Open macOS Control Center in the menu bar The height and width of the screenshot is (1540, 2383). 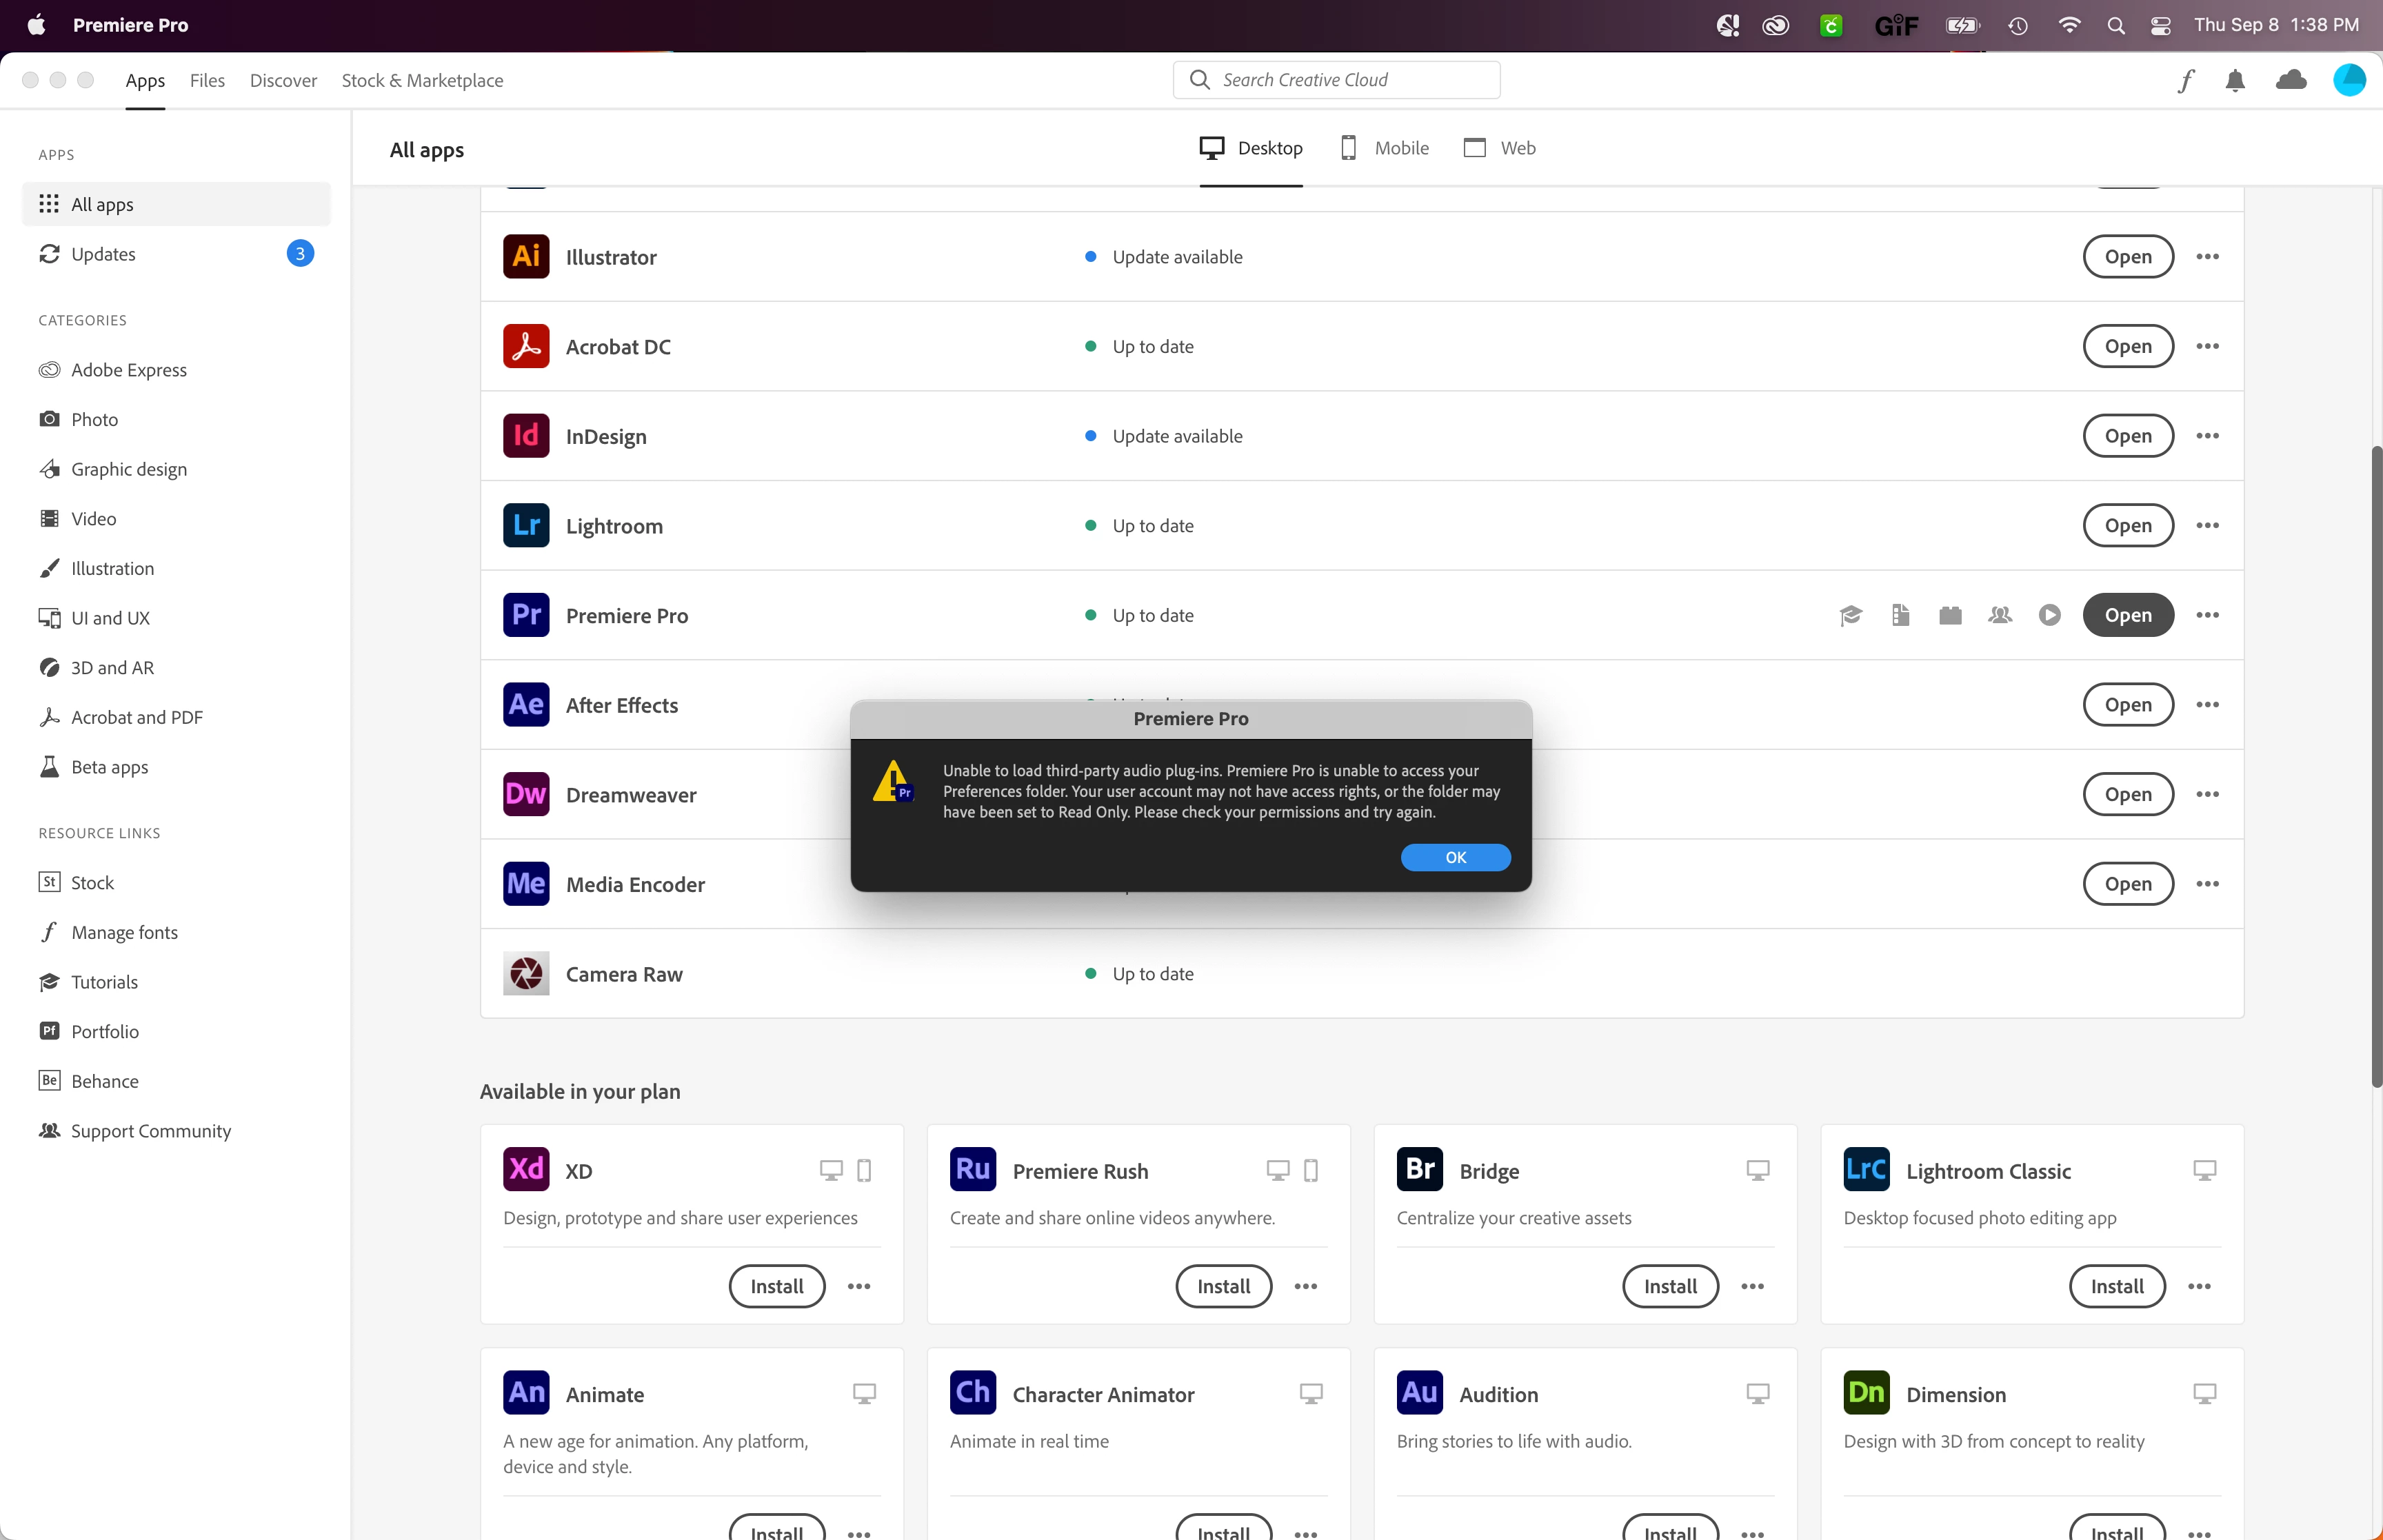click(2160, 26)
